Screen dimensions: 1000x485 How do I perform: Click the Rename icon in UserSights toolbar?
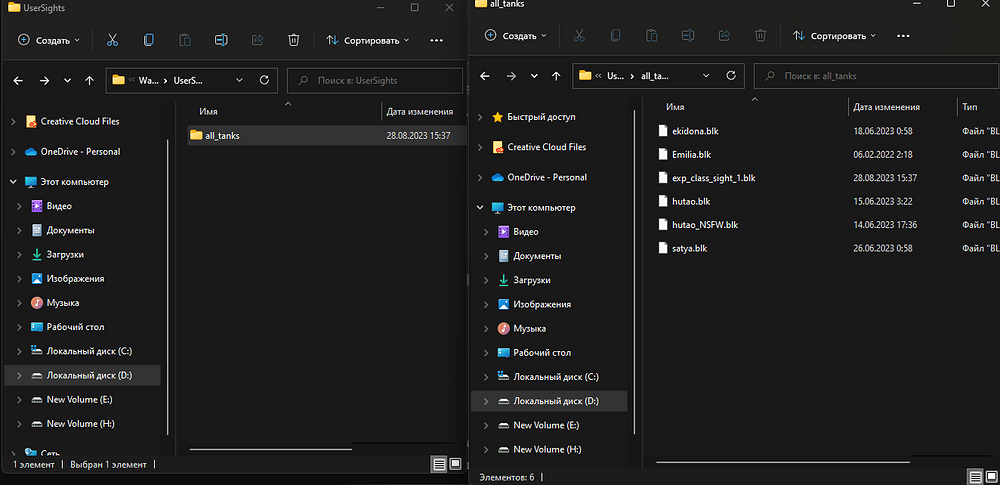point(221,40)
